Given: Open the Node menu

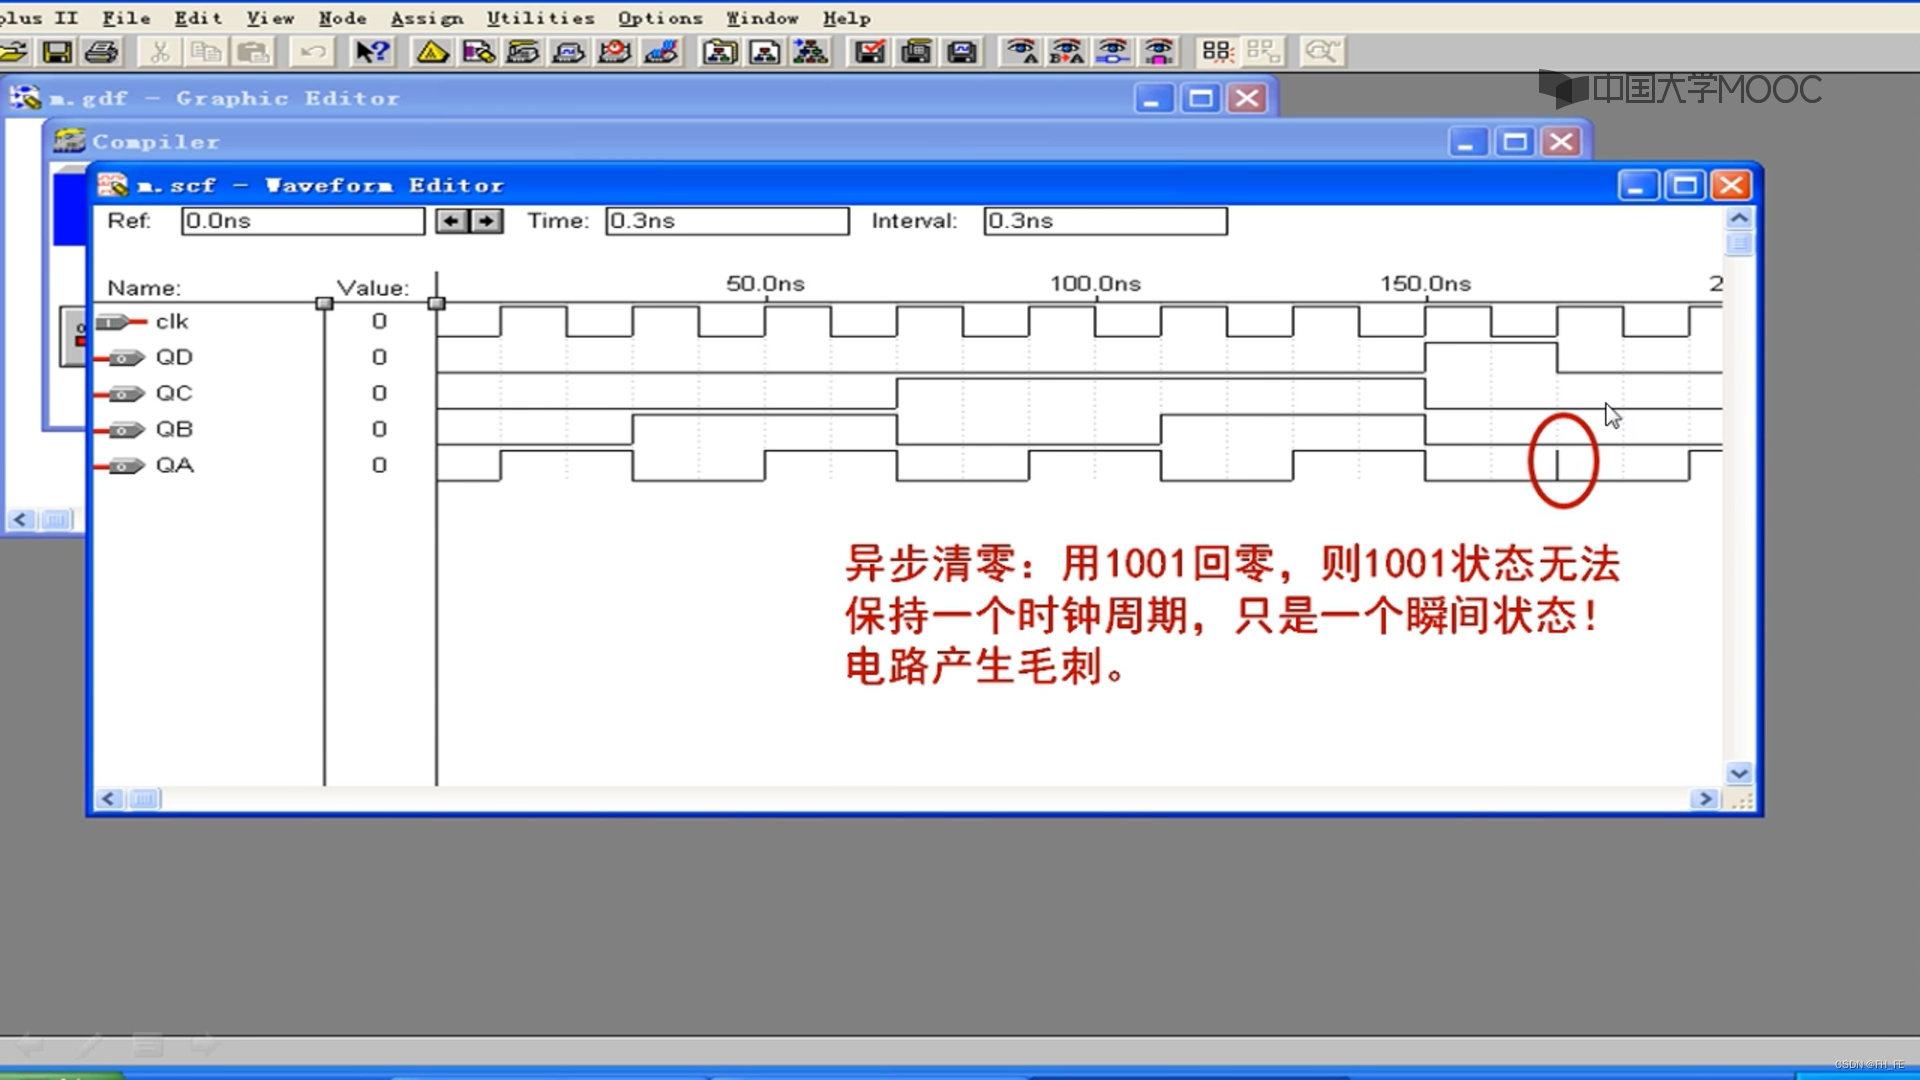Looking at the screenshot, I should (343, 18).
